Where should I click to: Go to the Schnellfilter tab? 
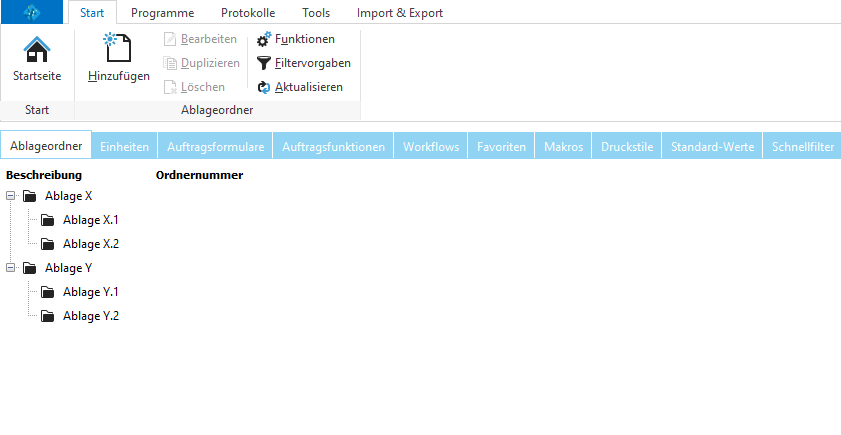click(x=803, y=147)
